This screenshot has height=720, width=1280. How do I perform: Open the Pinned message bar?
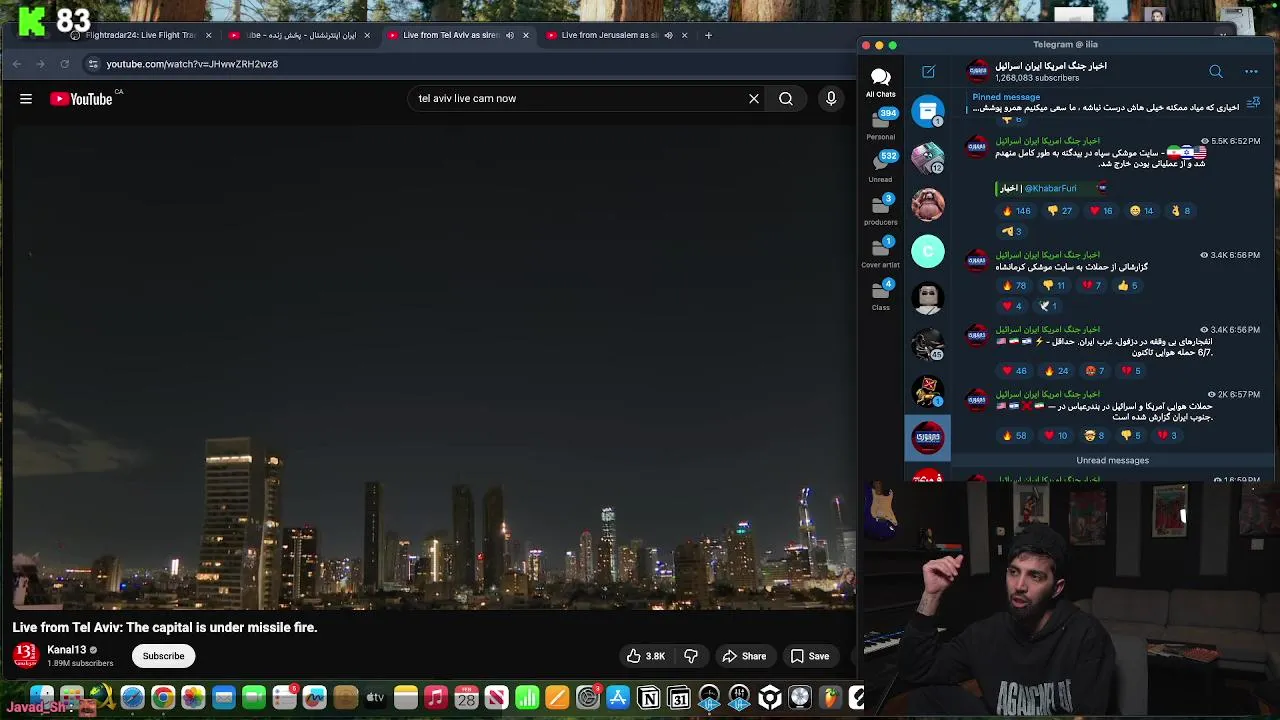click(x=1105, y=102)
